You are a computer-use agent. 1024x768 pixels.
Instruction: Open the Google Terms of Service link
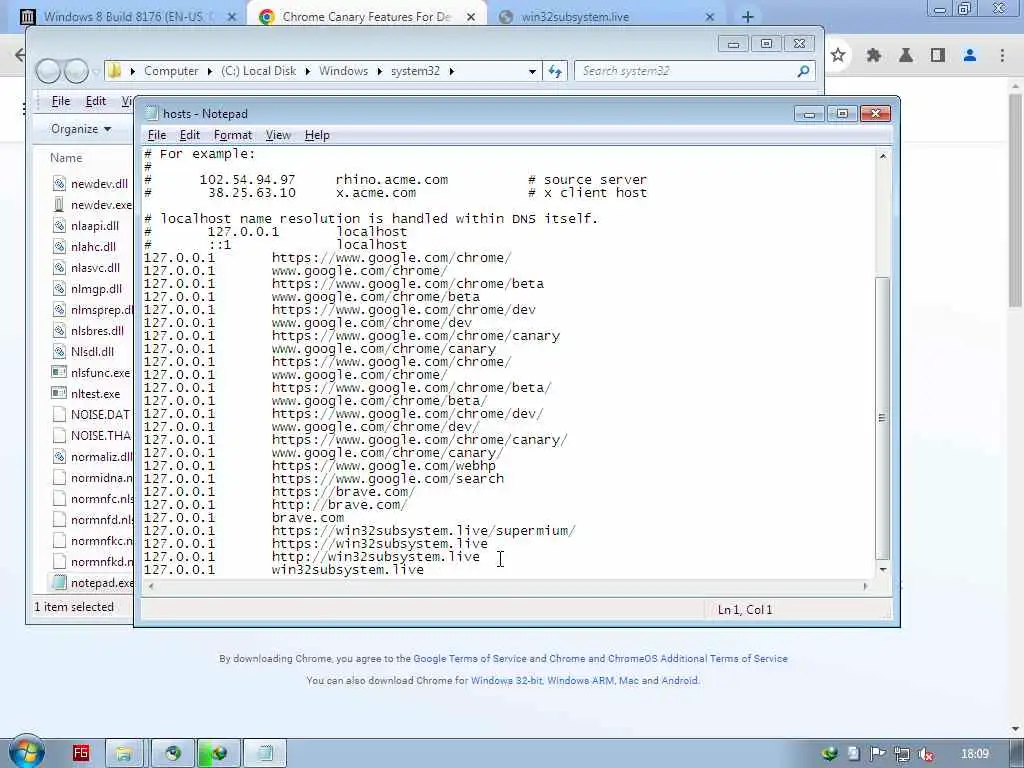coord(470,658)
